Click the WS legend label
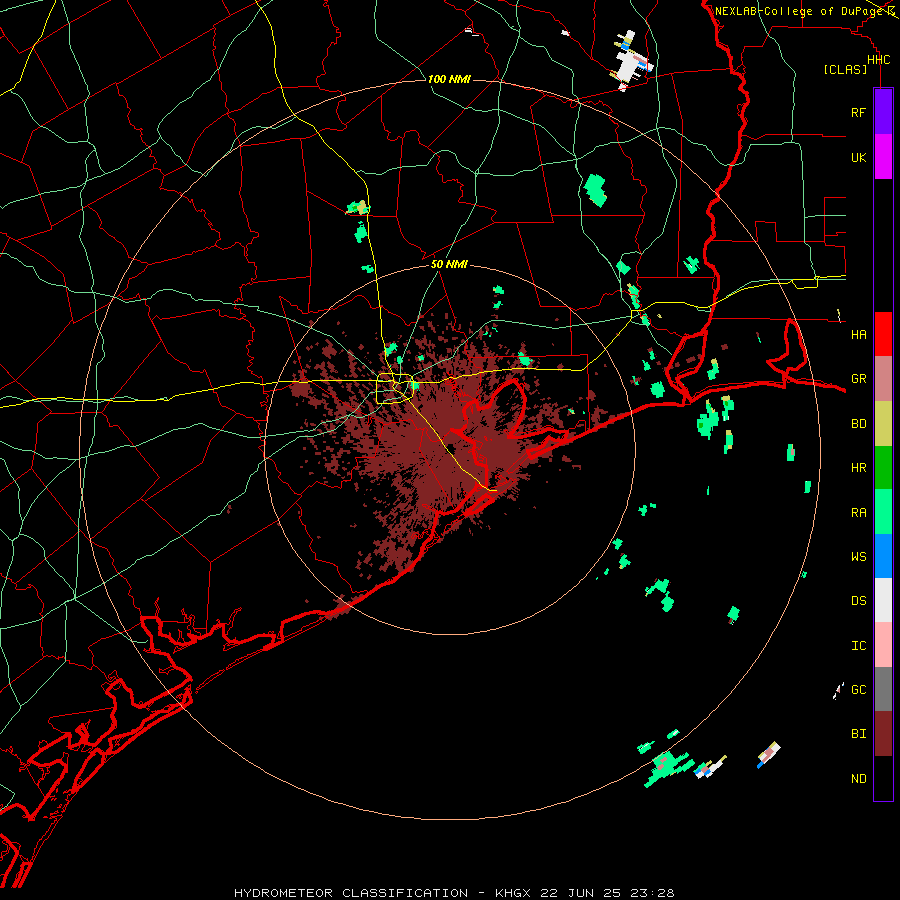 point(858,556)
